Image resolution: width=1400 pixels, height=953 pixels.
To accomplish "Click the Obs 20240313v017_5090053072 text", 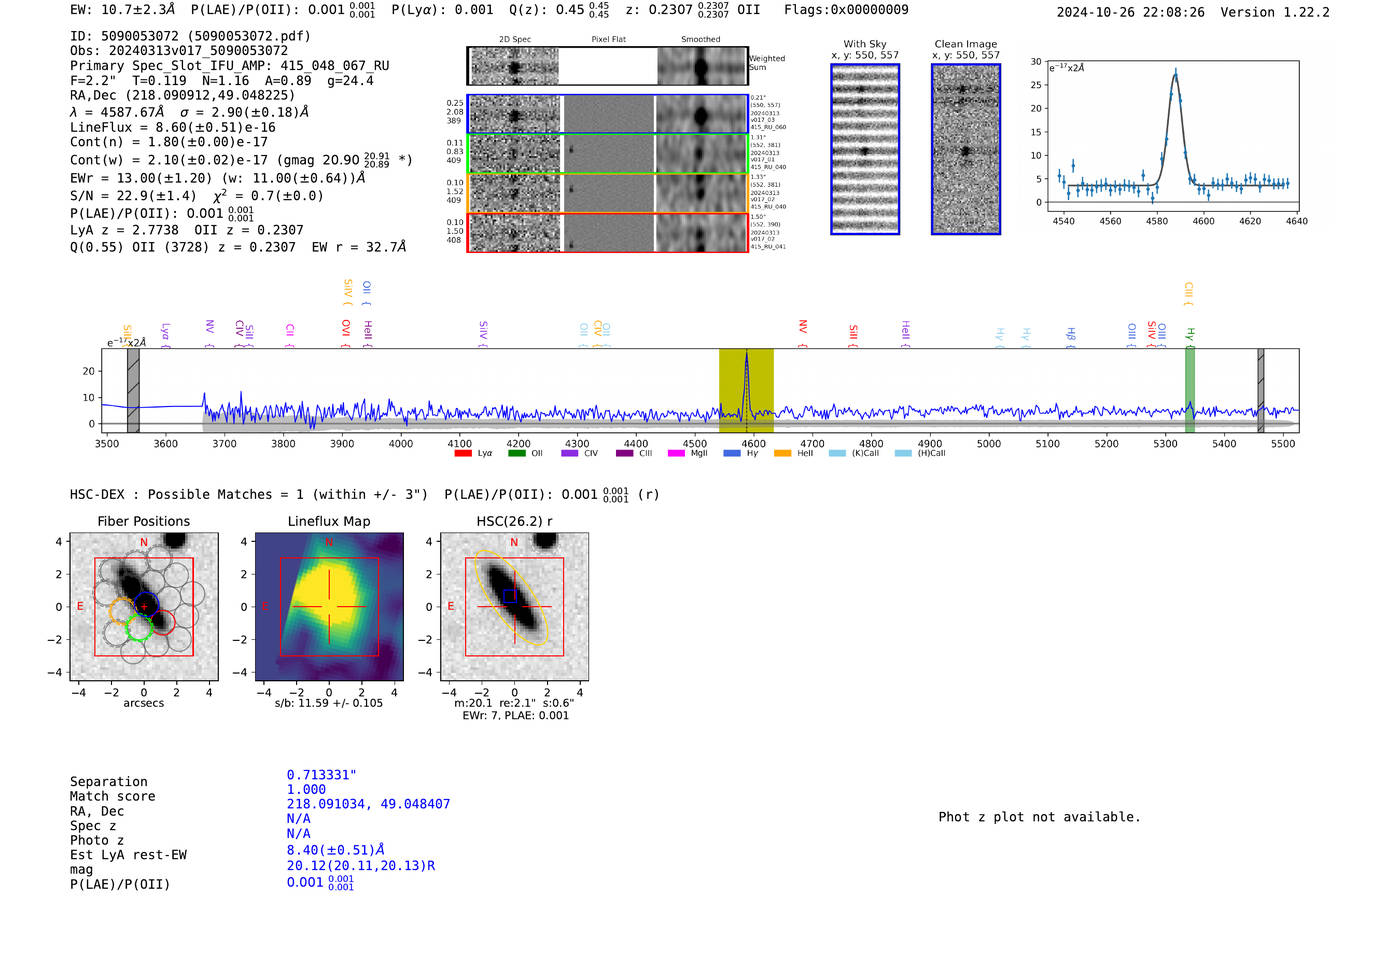I will pos(179,51).
